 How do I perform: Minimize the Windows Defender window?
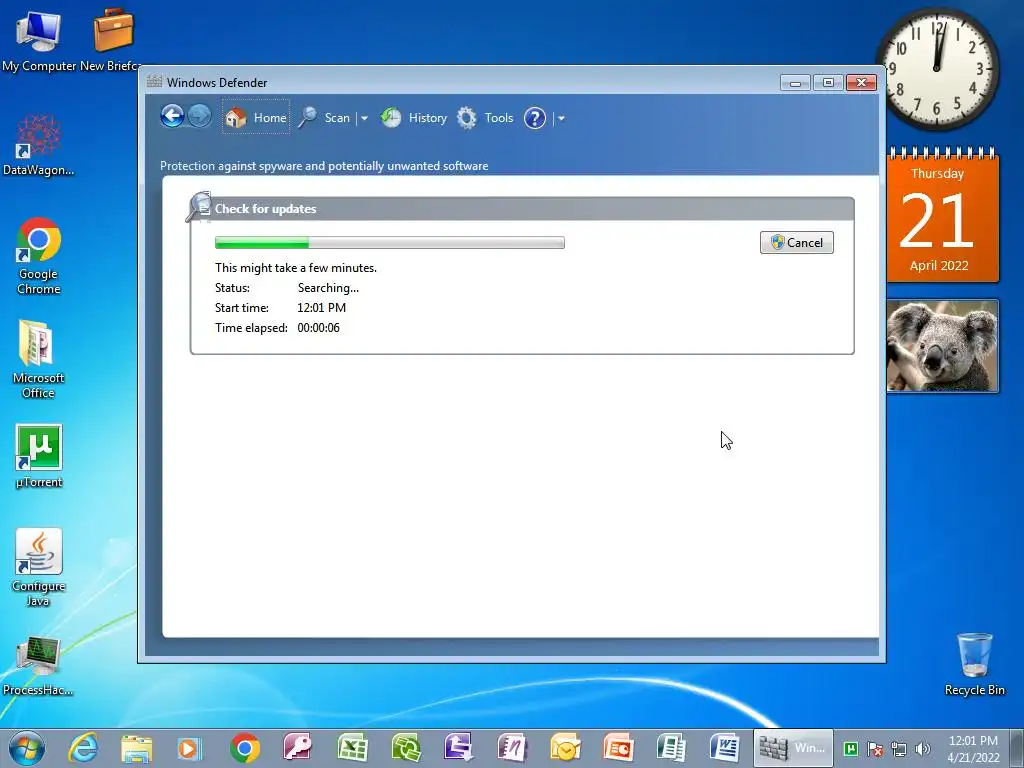point(795,83)
